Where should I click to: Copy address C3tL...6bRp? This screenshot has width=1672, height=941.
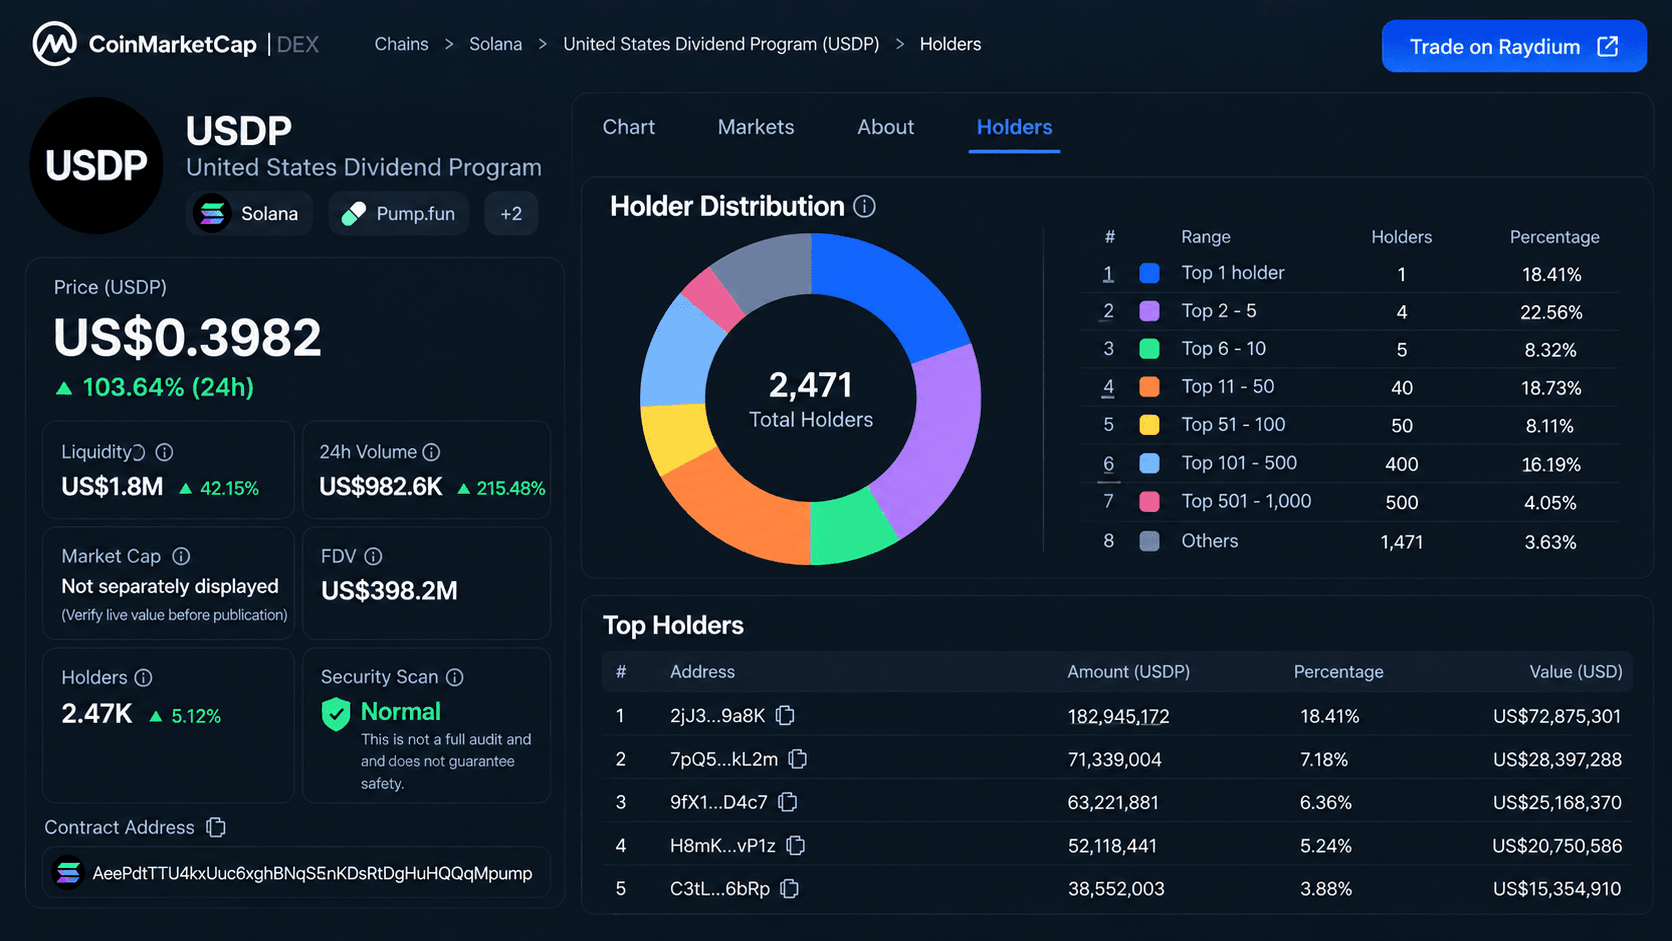tap(790, 888)
